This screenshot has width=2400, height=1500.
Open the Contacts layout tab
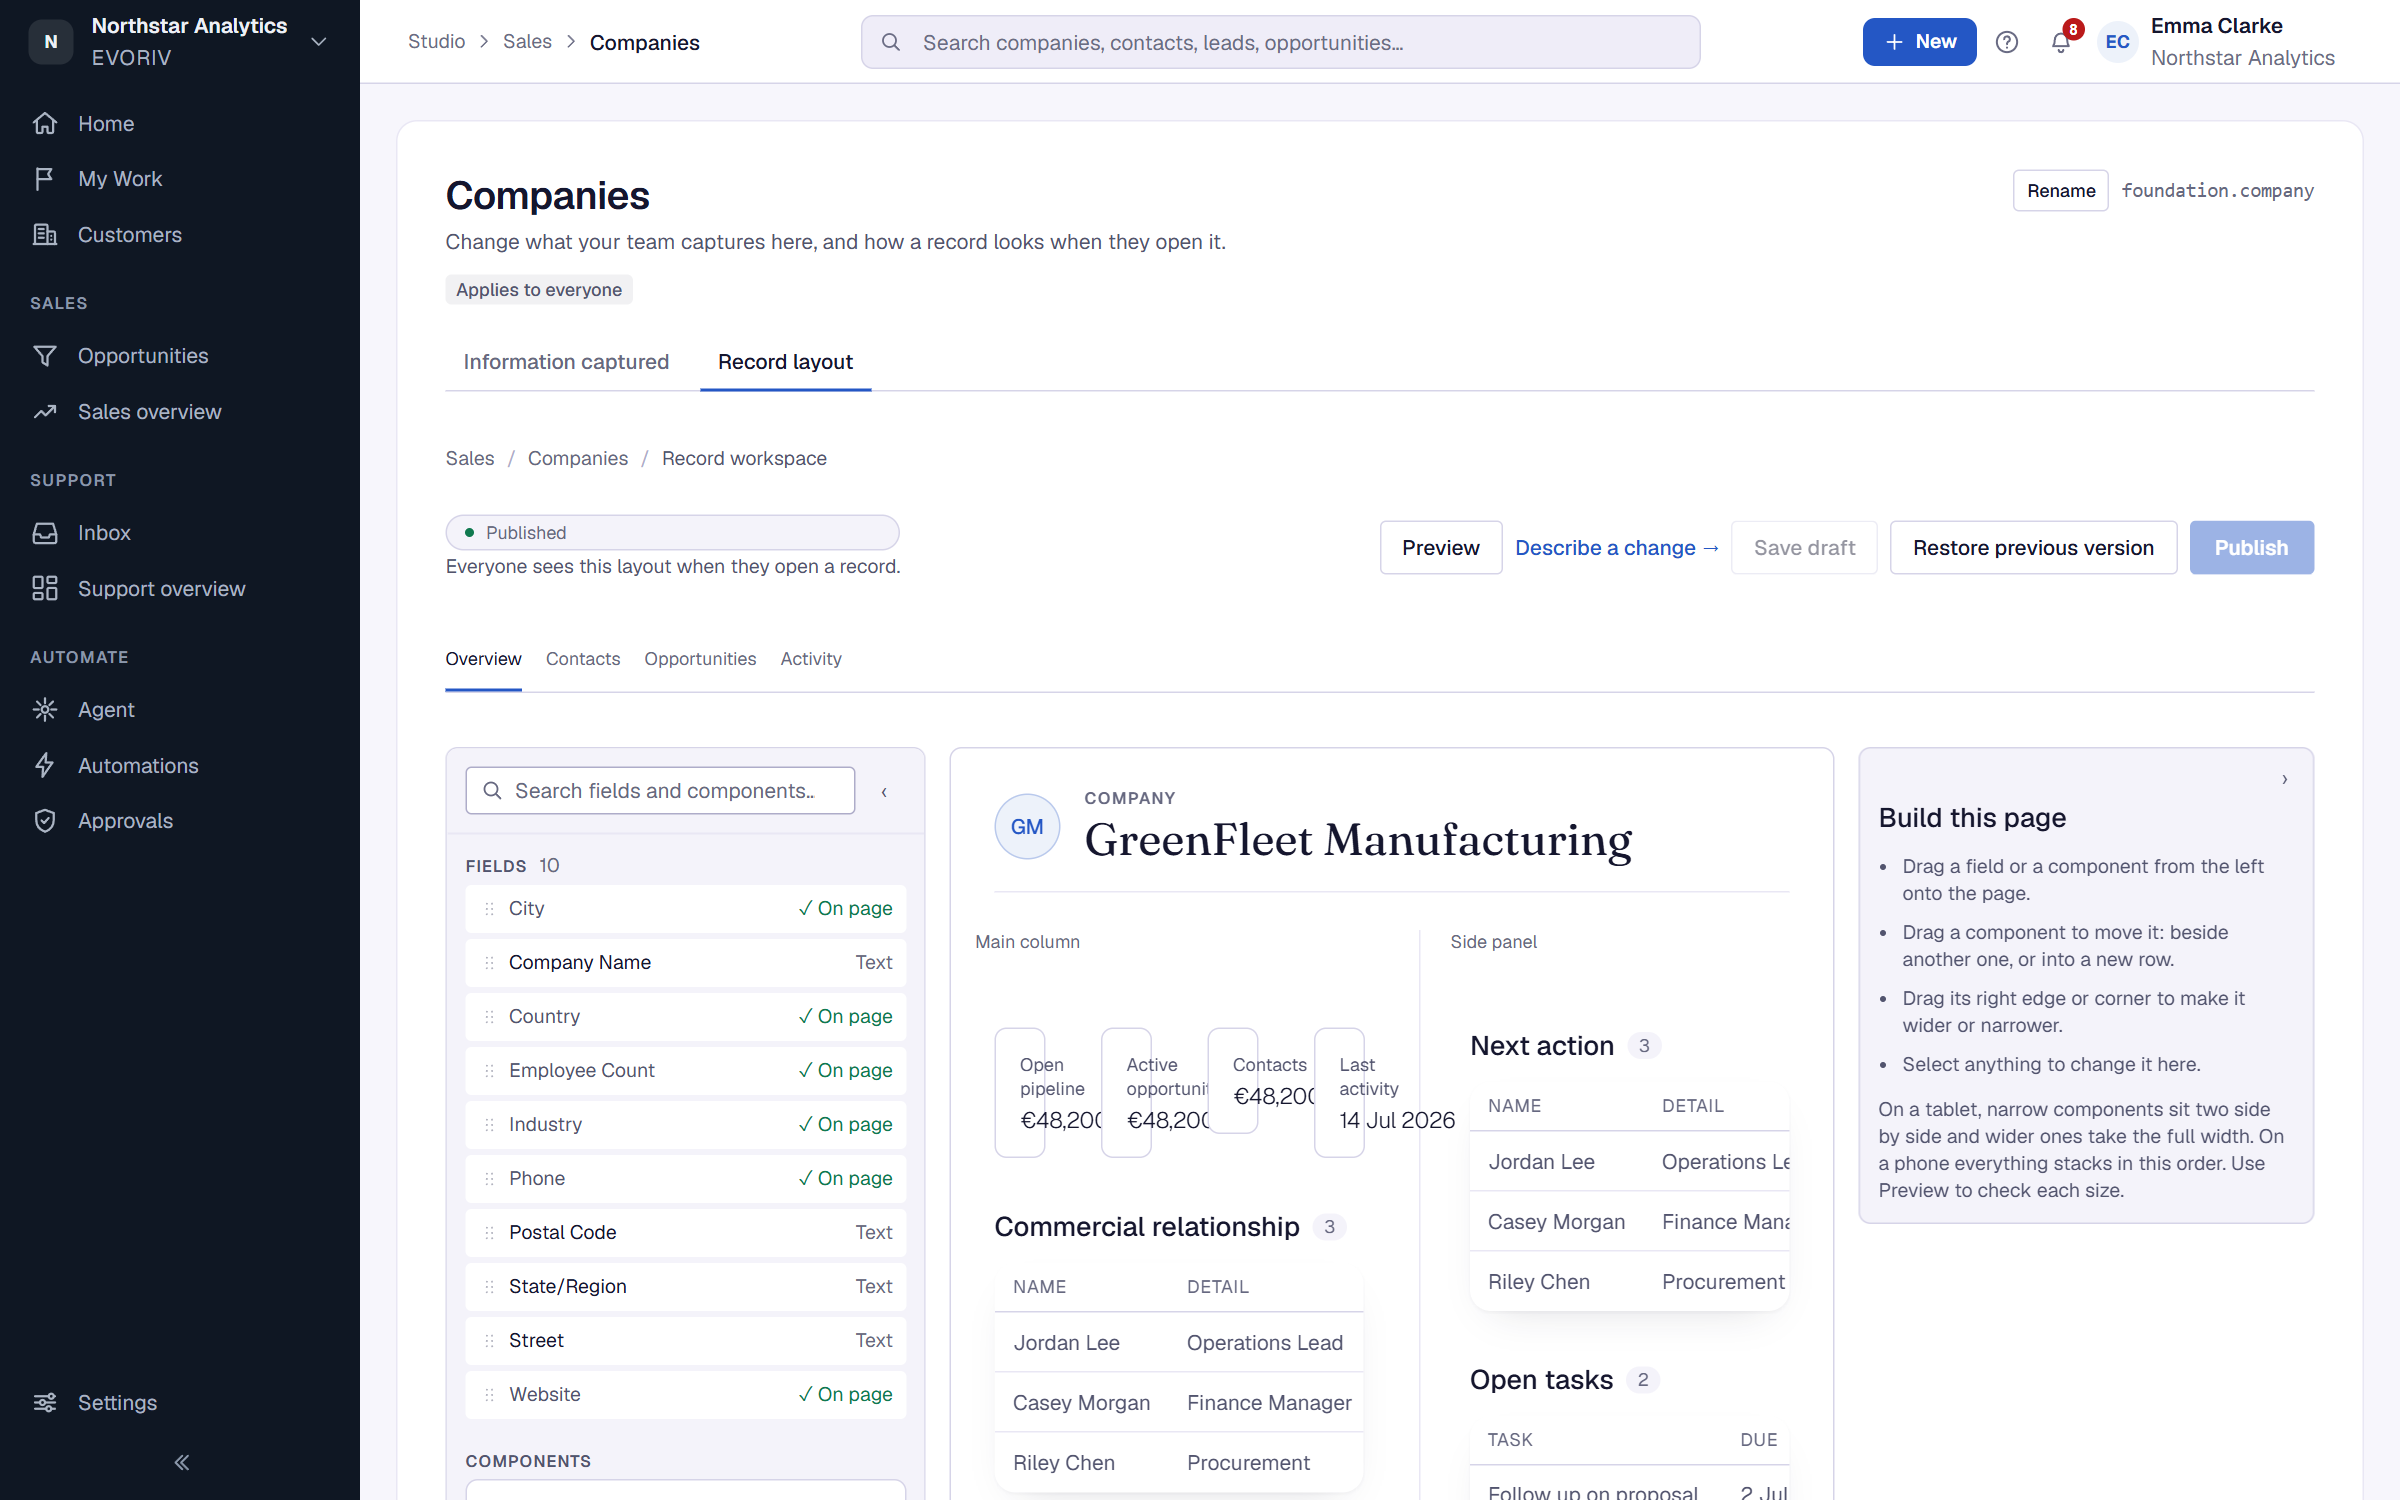tap(583, 659)
